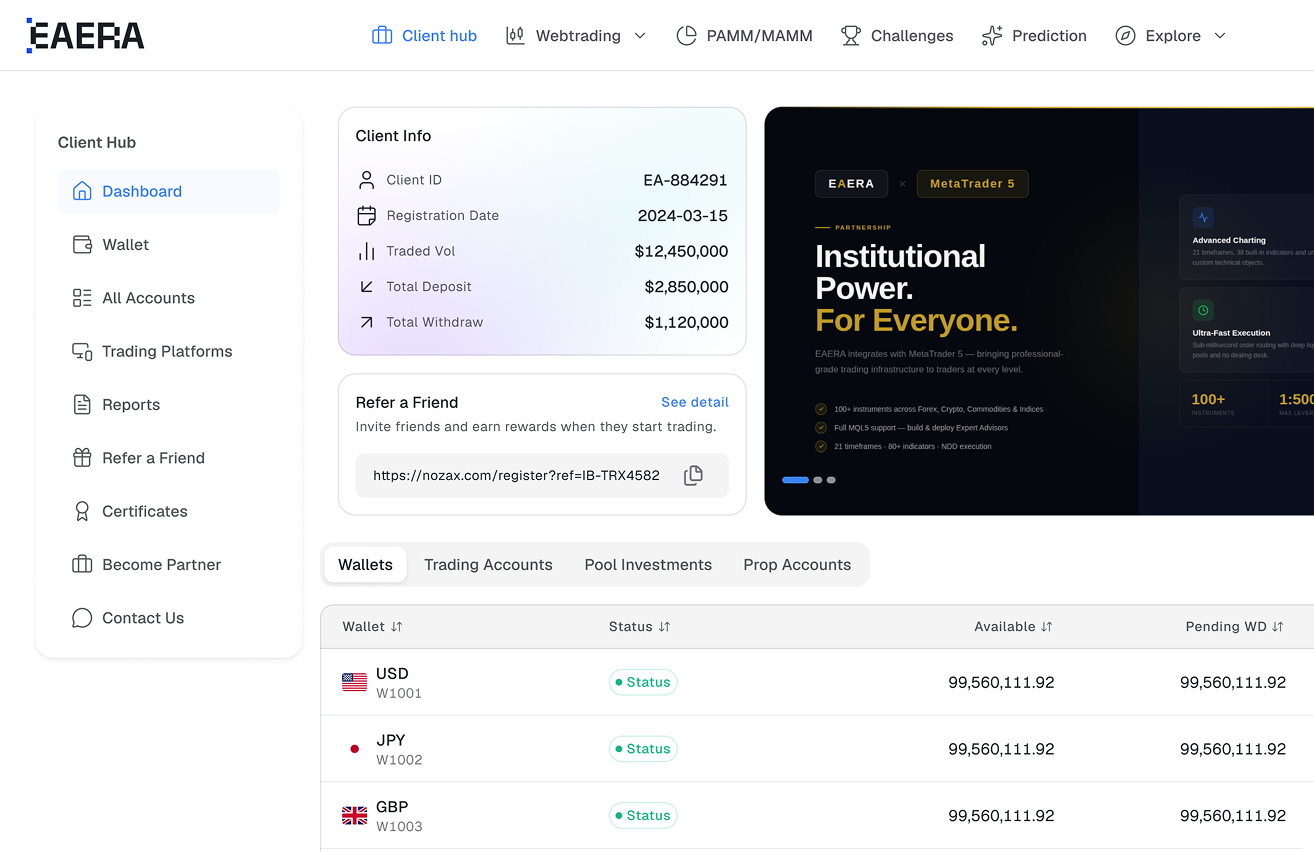Click the GBP row Status badge

coord(643,815)
